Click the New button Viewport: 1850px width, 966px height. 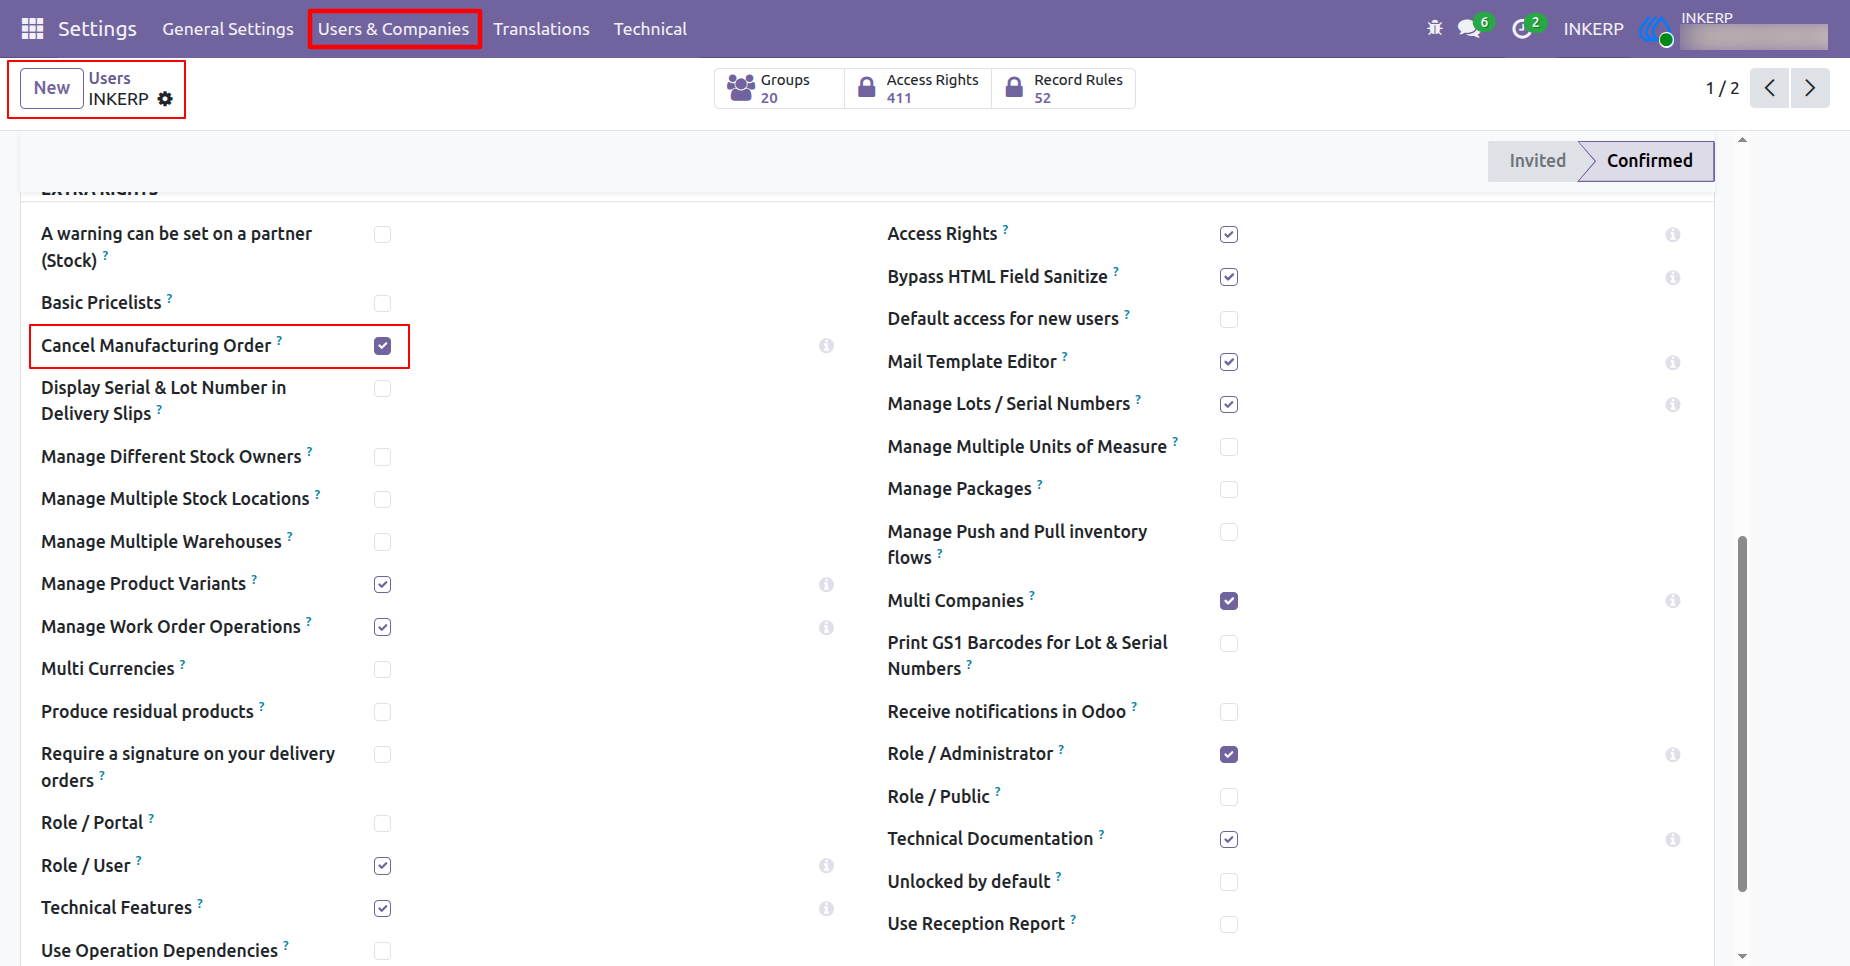(52, 88)
